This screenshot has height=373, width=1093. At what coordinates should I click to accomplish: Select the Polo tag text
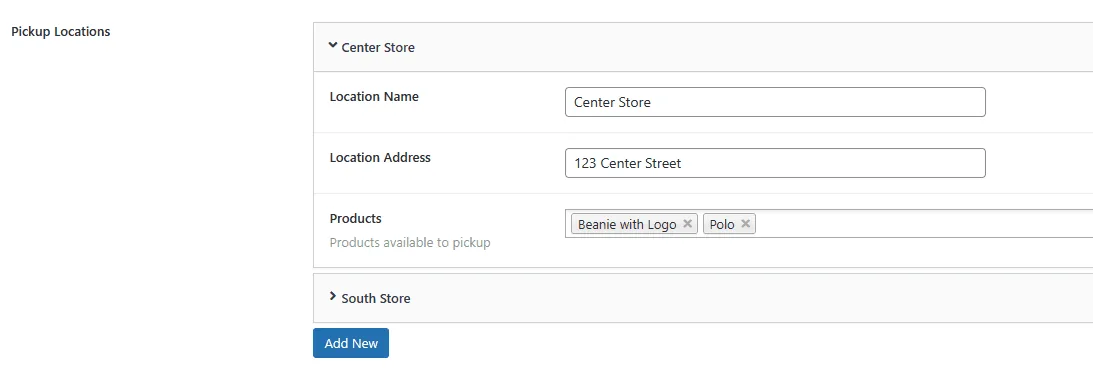pyautogui.click(x=722, y=224)
